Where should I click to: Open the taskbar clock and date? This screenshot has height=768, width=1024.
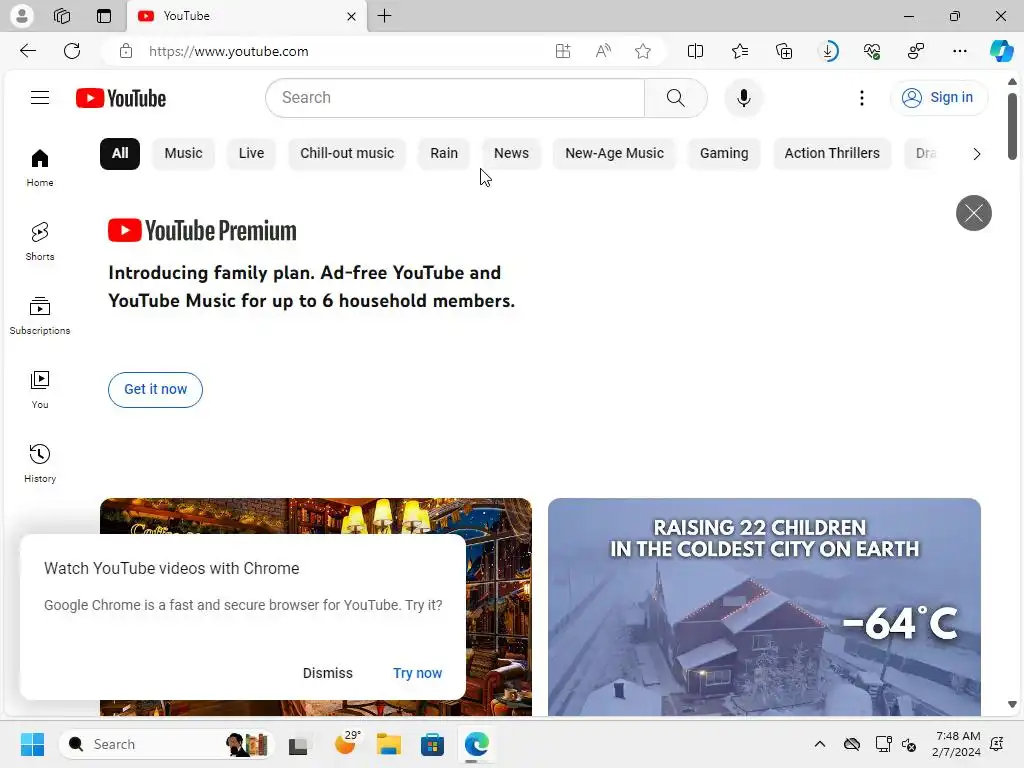coord(956,744)
